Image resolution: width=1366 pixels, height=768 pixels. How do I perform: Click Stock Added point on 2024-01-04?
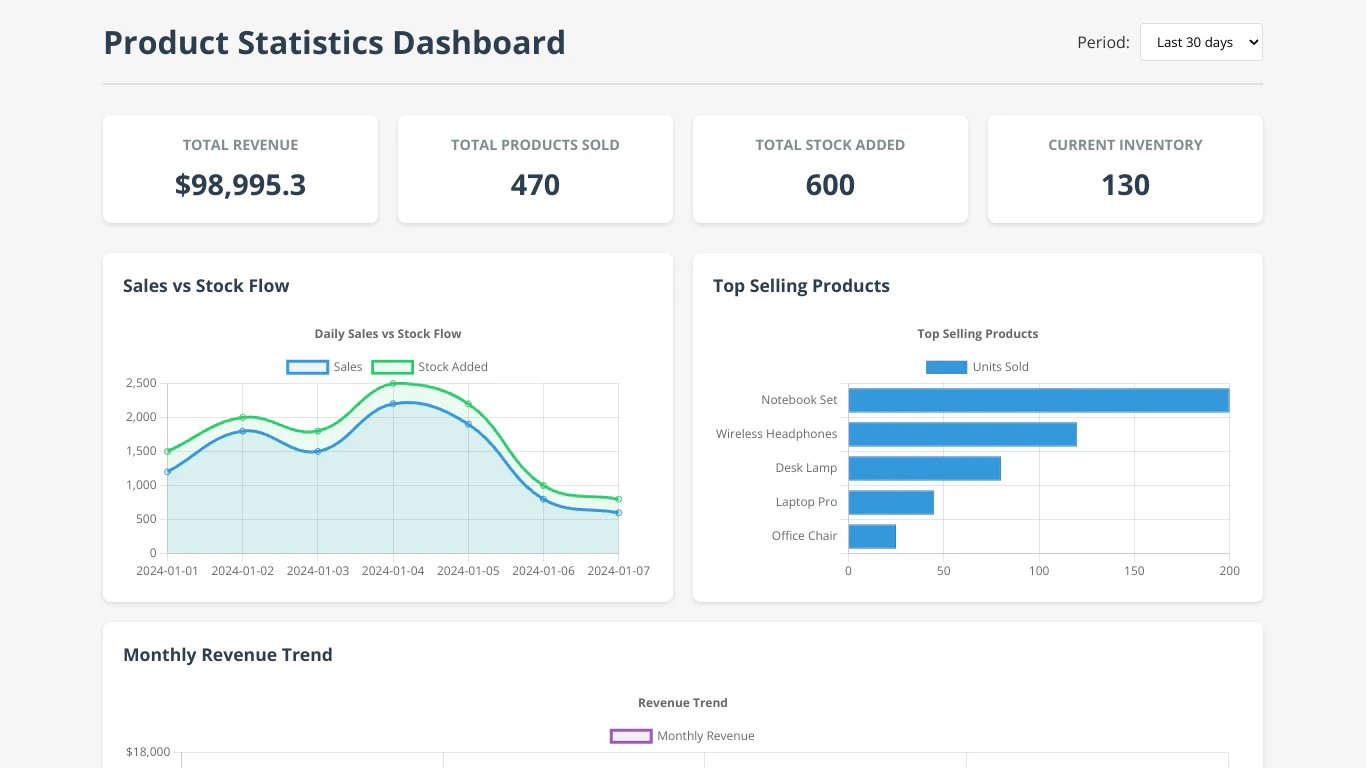[x=393, y=383]
